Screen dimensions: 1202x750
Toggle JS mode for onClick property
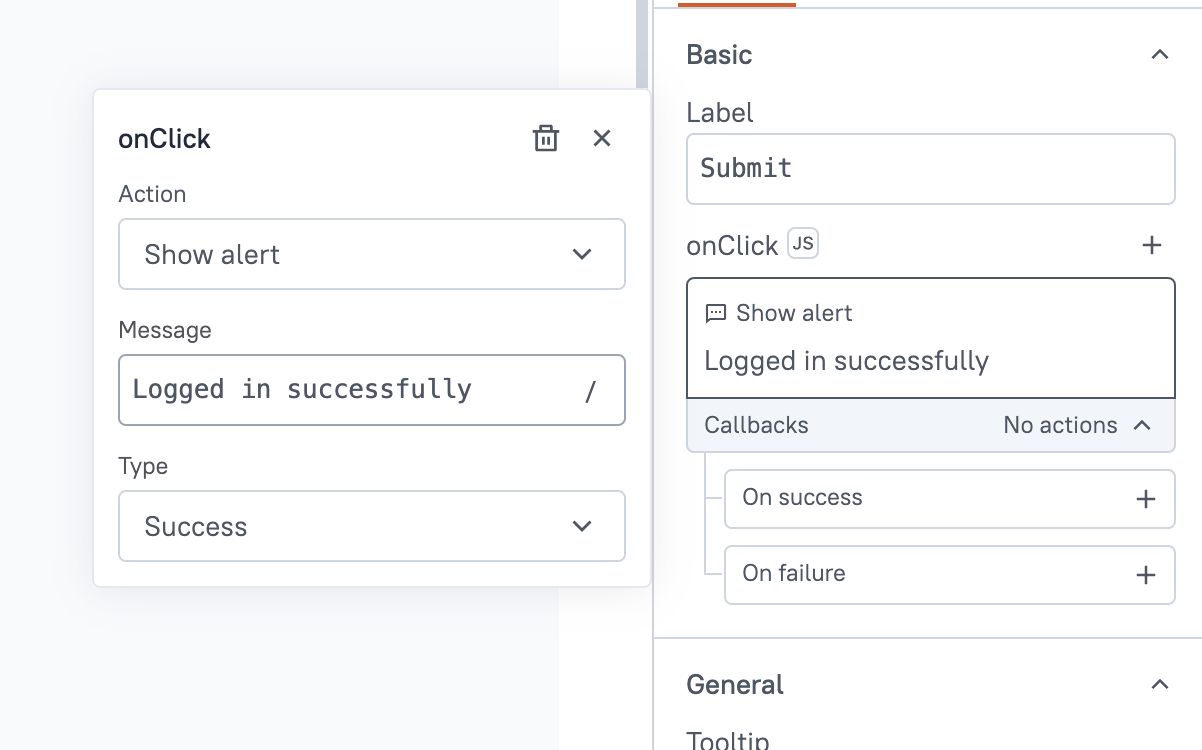click(x=803, y=244)
